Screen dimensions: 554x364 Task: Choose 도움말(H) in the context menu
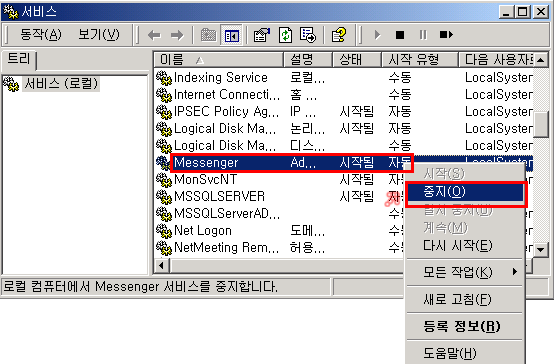click(465, 353)
